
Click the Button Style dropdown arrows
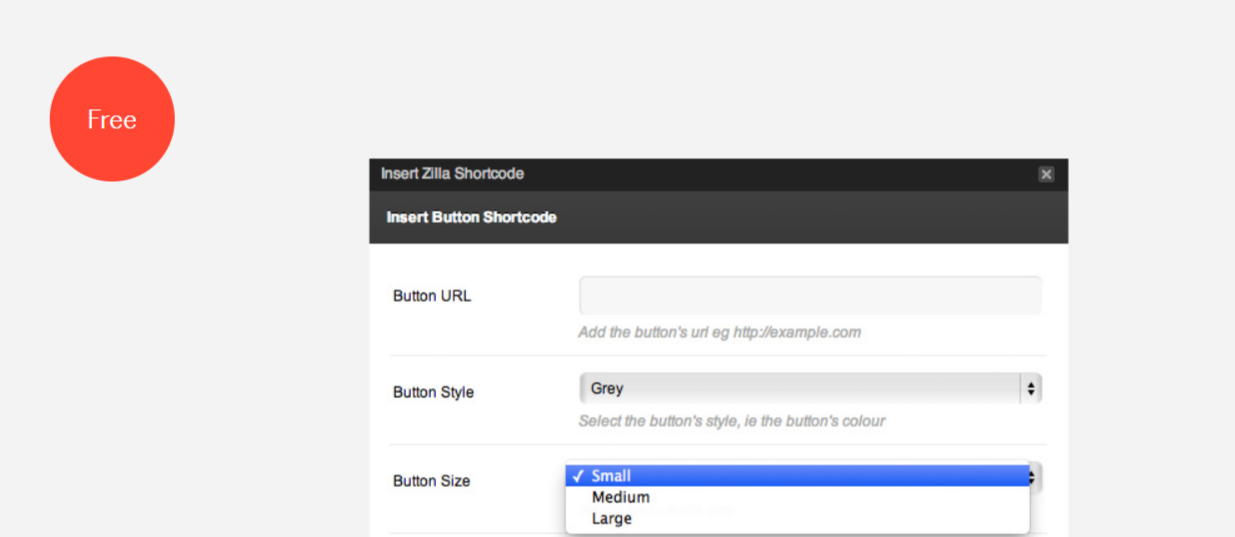pos(1031,389)
